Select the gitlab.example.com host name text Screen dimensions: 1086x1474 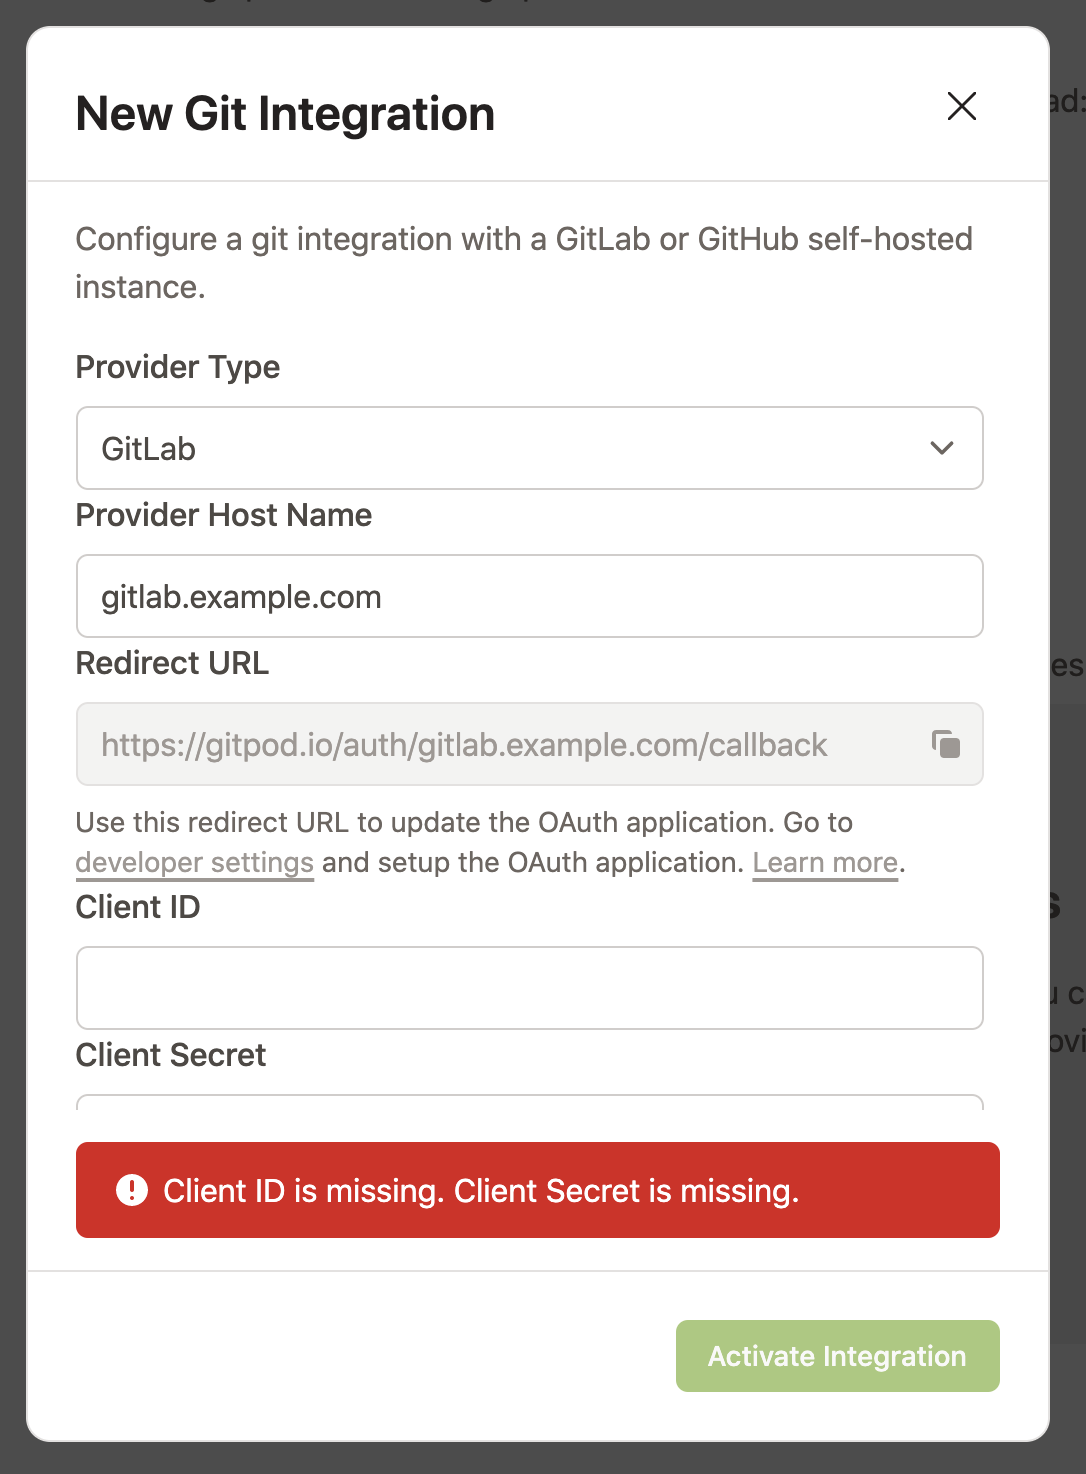coord(240,596)
